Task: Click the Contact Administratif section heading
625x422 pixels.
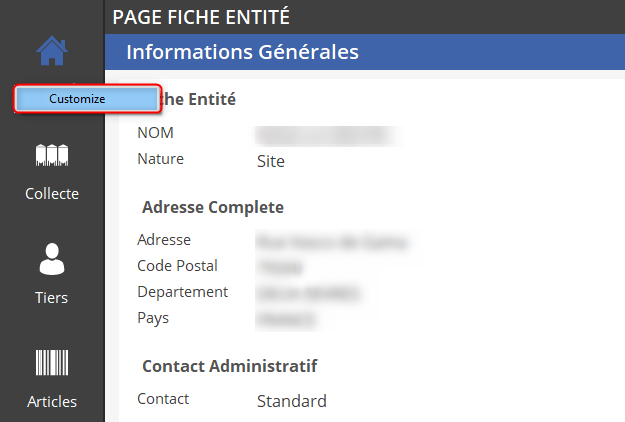Action: click(x=230, y=366)
